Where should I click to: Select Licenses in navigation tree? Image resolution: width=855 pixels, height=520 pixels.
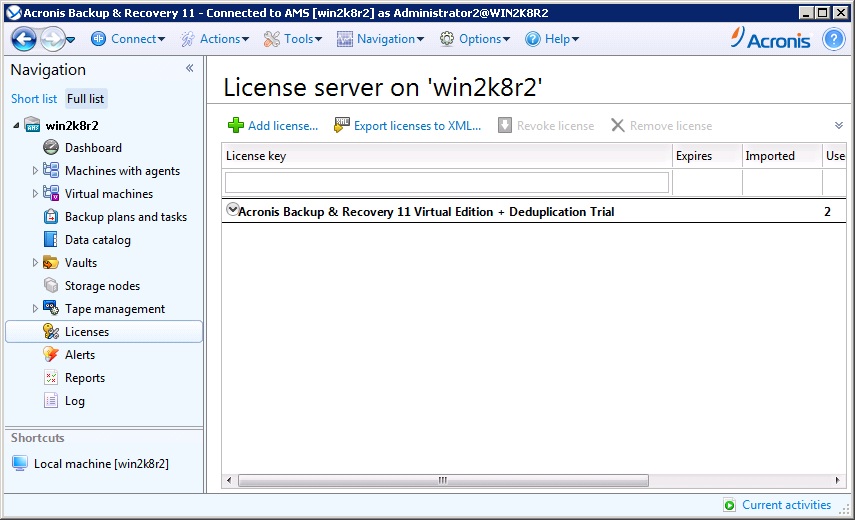[104, 332]
